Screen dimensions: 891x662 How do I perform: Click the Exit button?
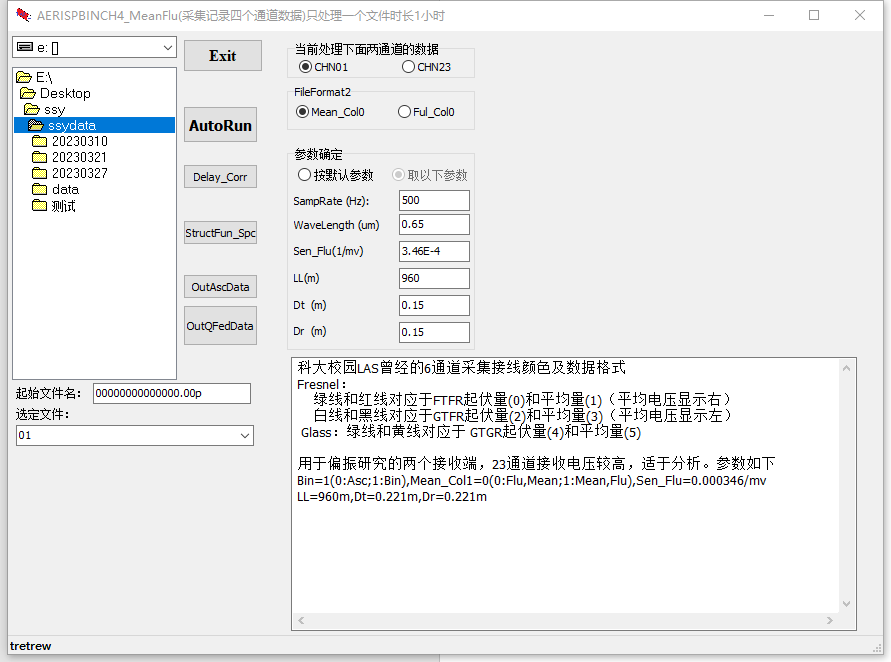[x=222, y=56]
